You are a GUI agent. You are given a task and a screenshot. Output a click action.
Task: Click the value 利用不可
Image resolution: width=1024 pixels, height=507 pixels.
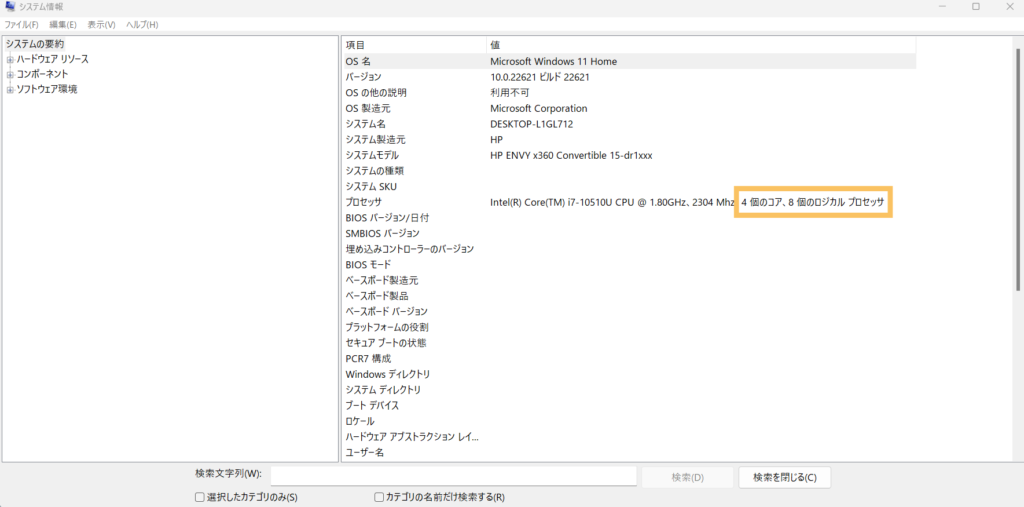[x=509, y=93]
